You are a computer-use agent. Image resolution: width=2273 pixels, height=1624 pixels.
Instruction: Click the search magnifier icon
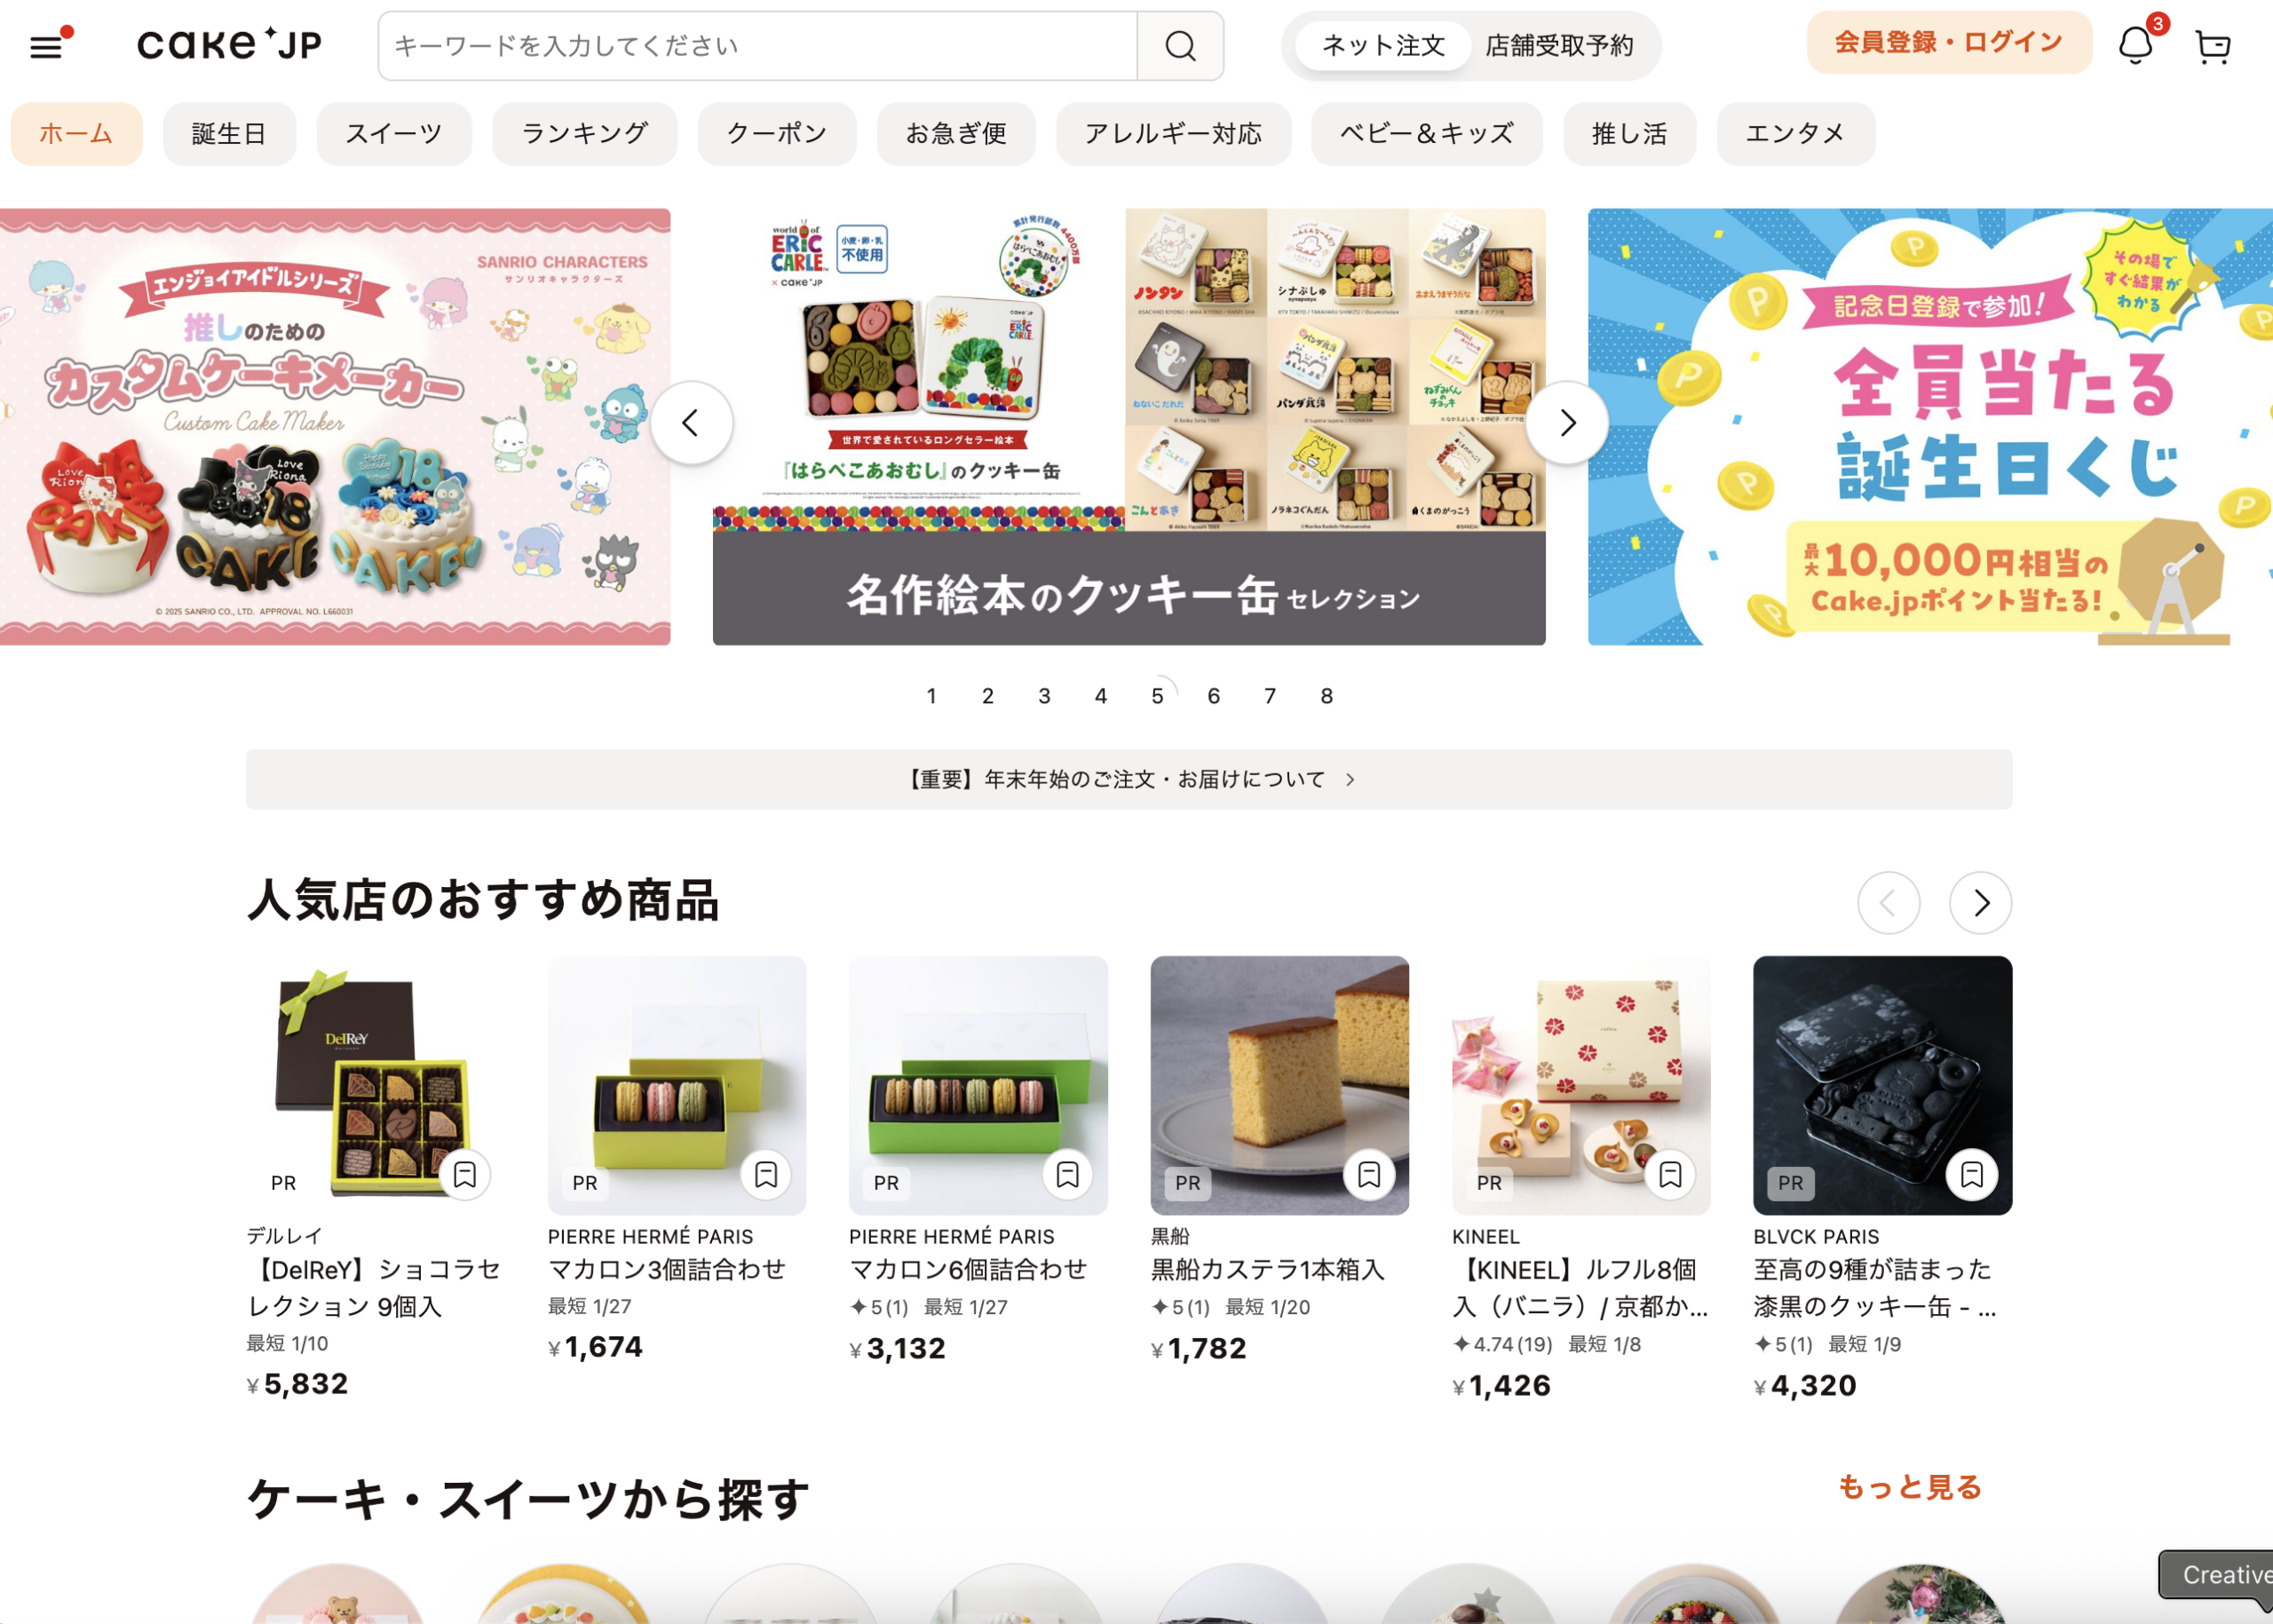point(1180,46)
